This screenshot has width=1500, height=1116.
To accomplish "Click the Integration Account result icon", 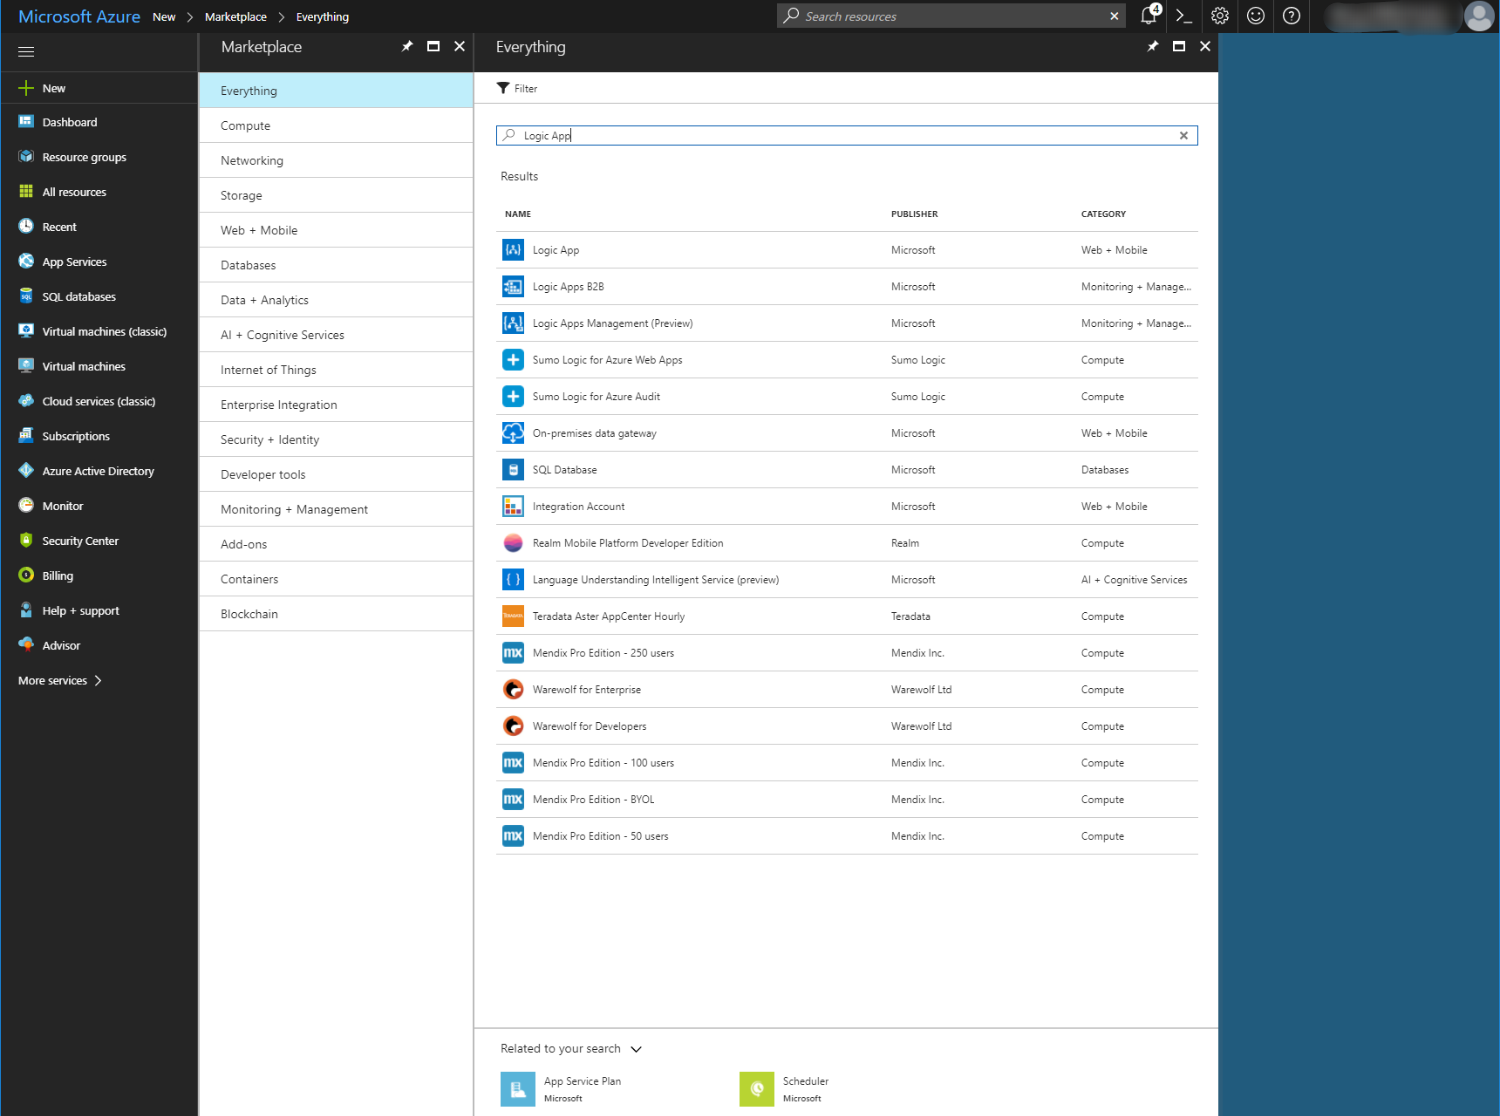I will [x=513, y=506].
